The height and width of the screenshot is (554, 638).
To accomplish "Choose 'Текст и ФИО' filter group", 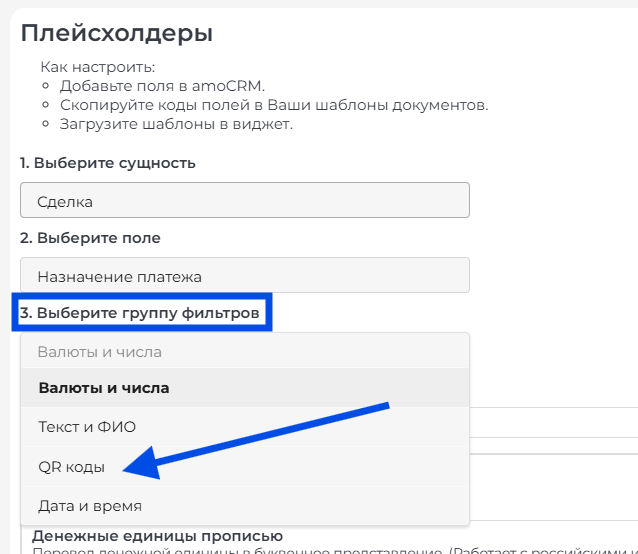I will click(x=245, y=427).
